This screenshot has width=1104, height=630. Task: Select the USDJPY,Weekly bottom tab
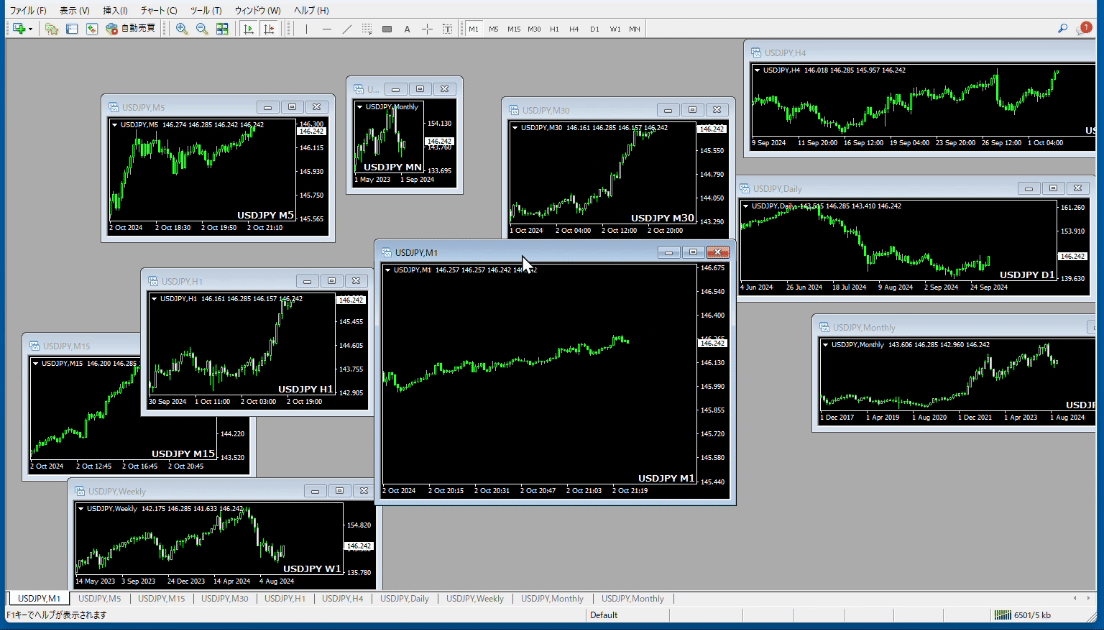point(475,599)
